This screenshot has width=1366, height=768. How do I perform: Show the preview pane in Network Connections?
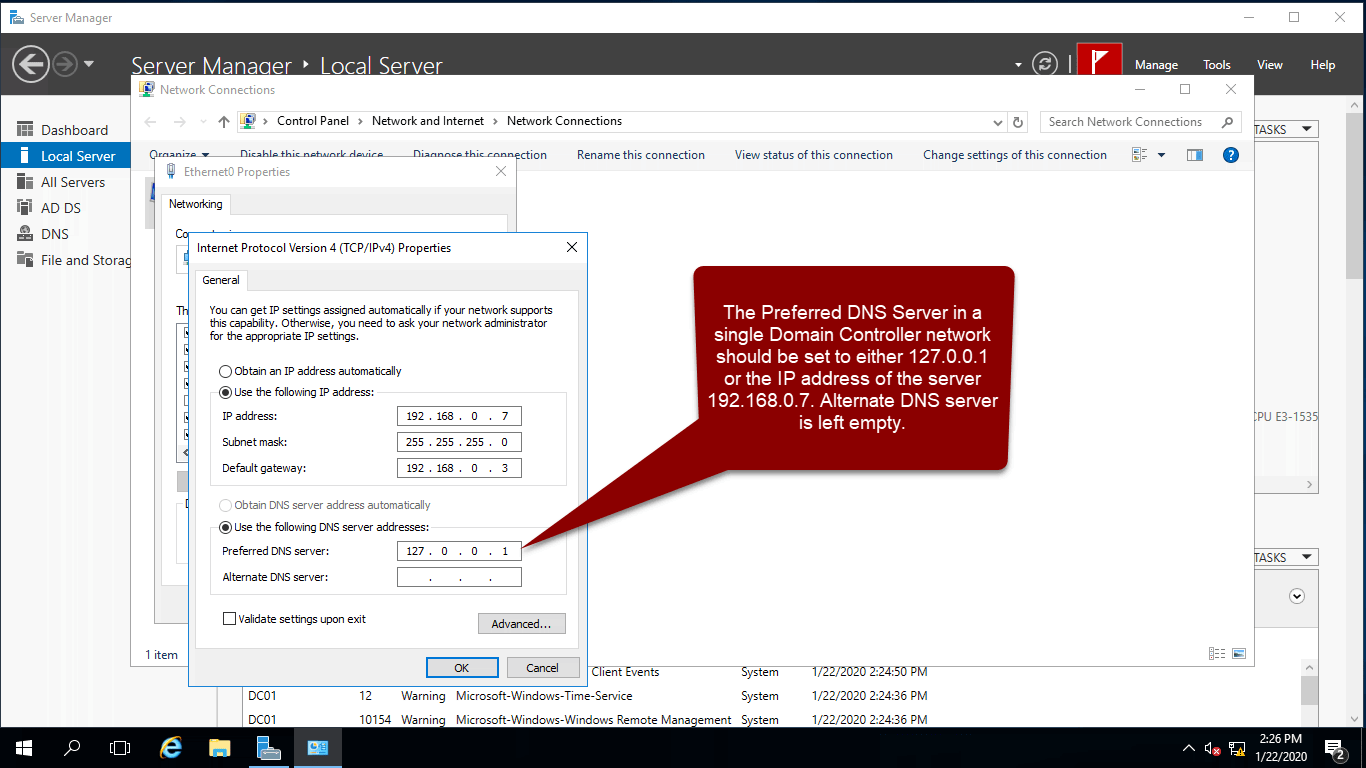(1194, 155)
